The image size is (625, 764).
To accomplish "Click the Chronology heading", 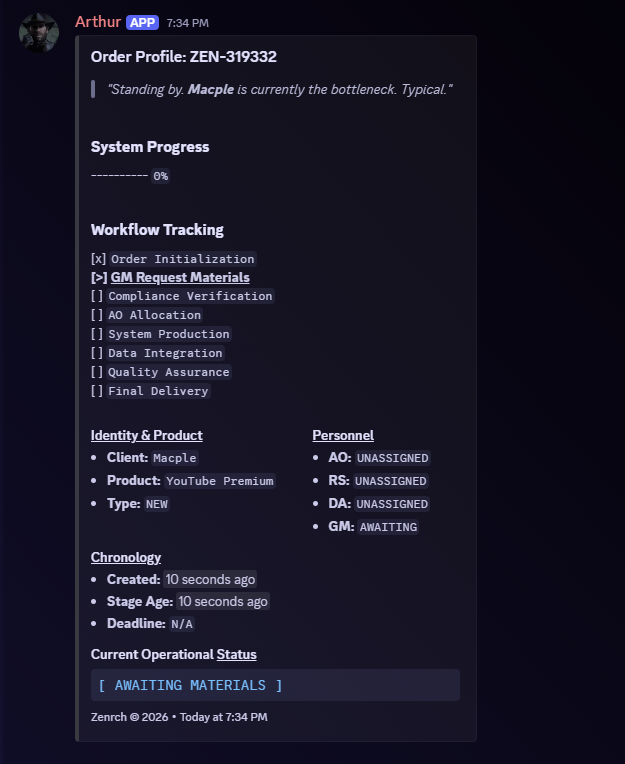I will coord(126,557).
